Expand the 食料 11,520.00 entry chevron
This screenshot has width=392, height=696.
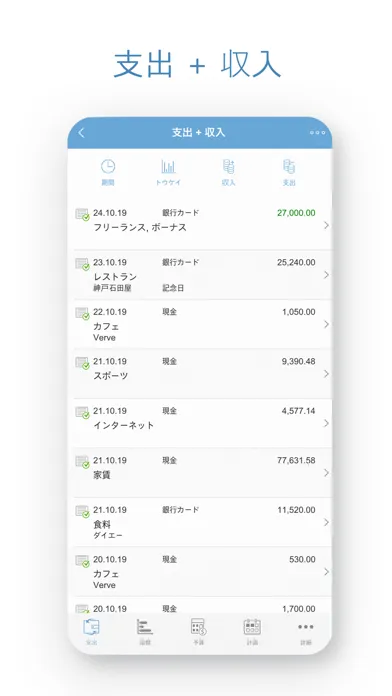(x=326, y=522)
